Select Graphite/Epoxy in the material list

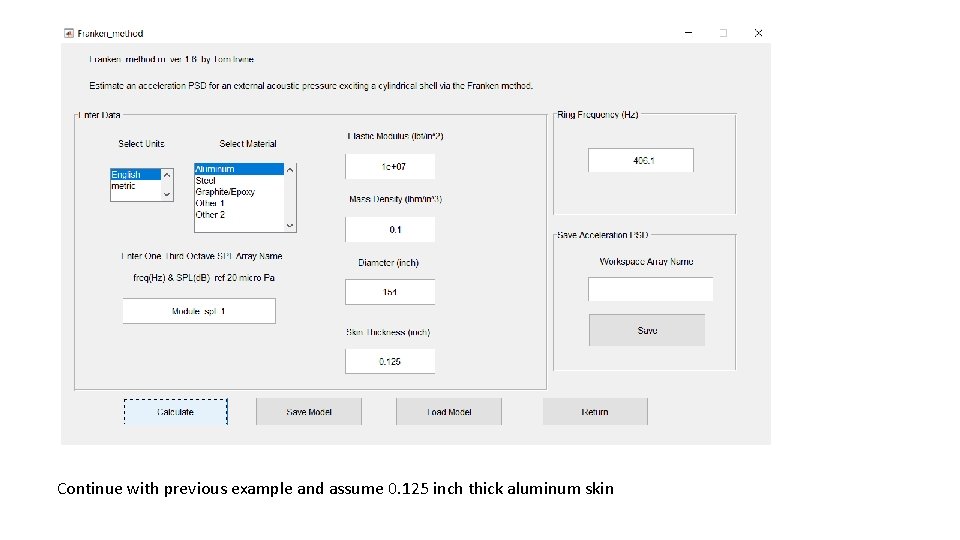[239, 192]
